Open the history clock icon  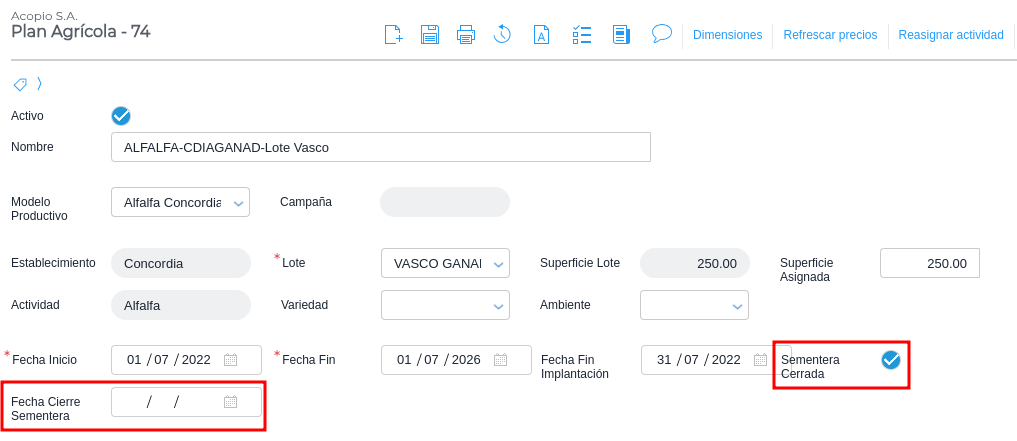(x=502, y=35)
